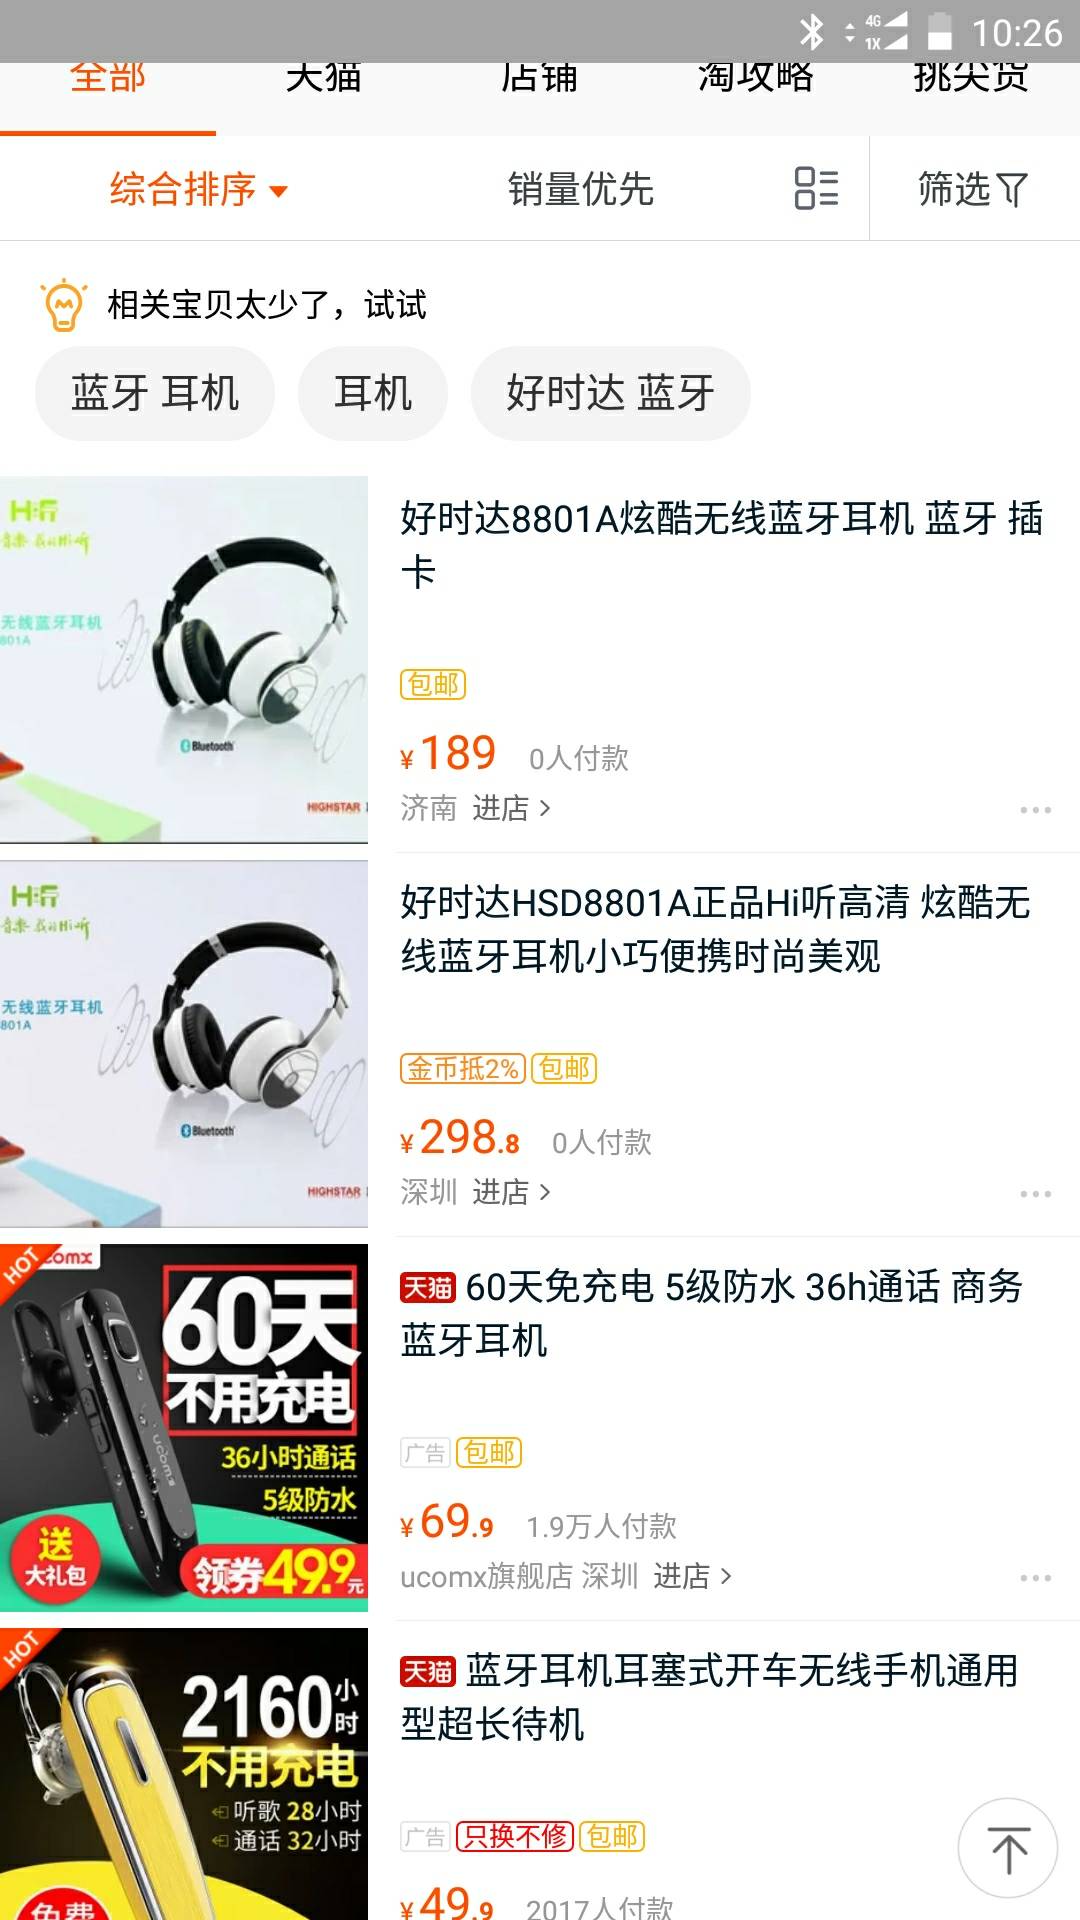
Task: Open more options dots for ¥189 headphone
Action: pyautogui.click(x=1035, y=809)
